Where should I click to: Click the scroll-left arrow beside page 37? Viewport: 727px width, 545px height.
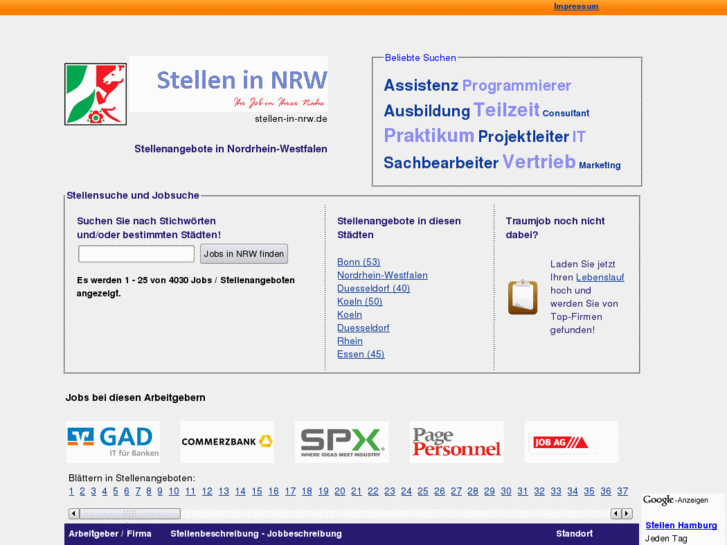[x=616, y=513]
